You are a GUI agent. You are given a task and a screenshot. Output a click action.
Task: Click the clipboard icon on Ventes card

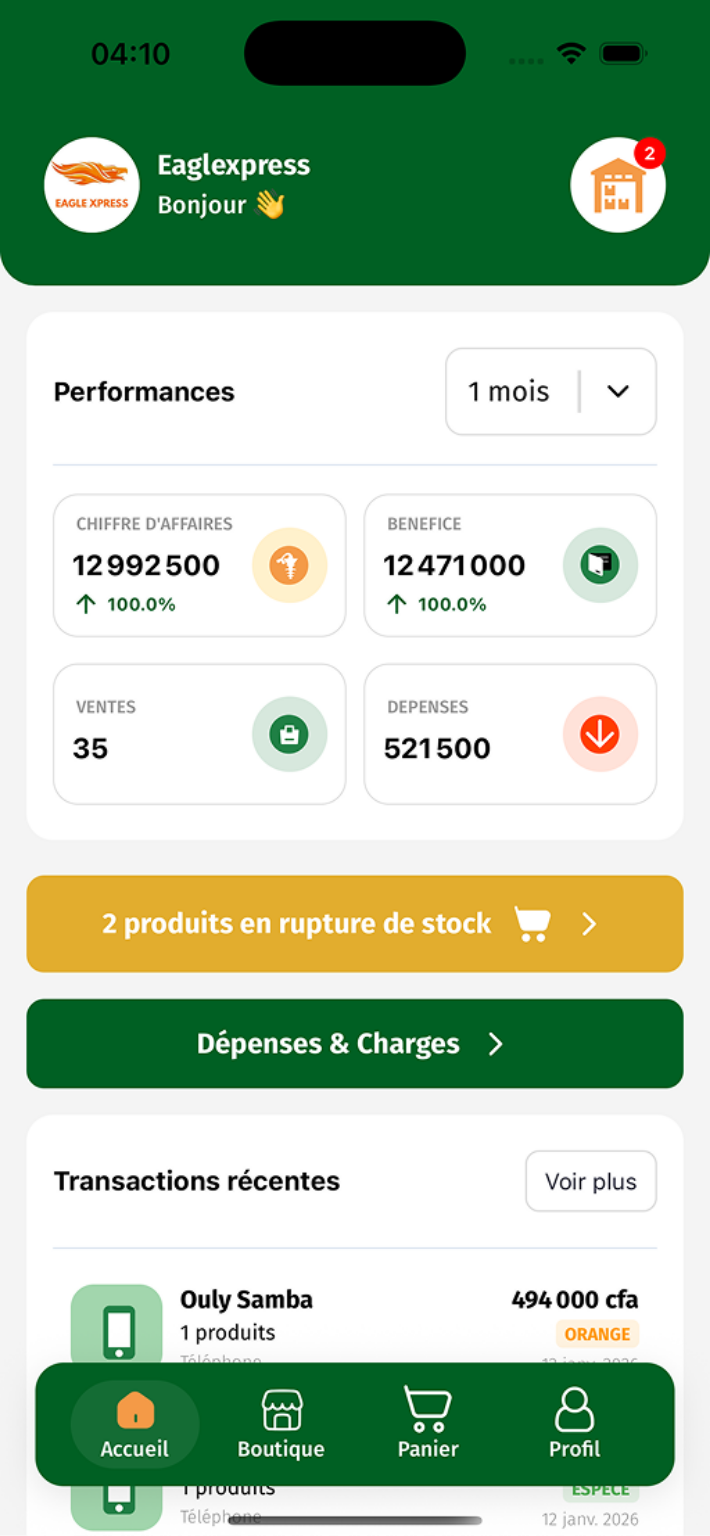[x=290, y=733]
